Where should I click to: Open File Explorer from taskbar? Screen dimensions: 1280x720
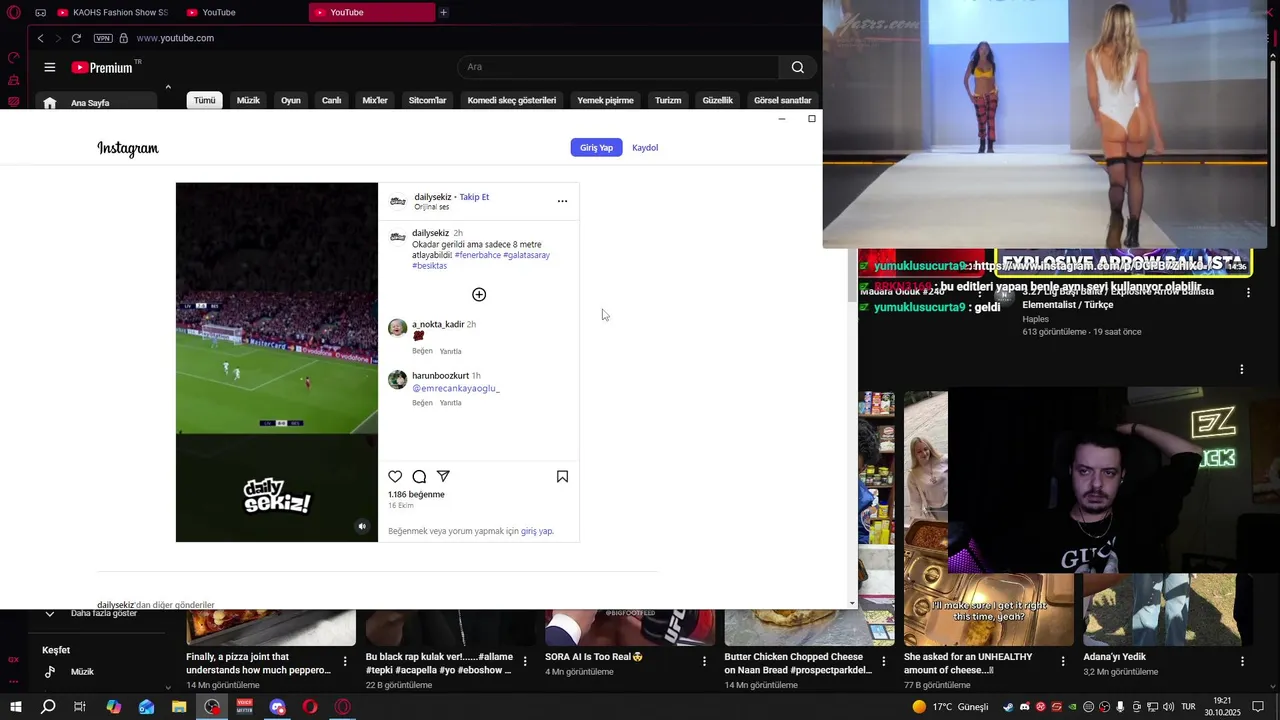coord(179,707)
